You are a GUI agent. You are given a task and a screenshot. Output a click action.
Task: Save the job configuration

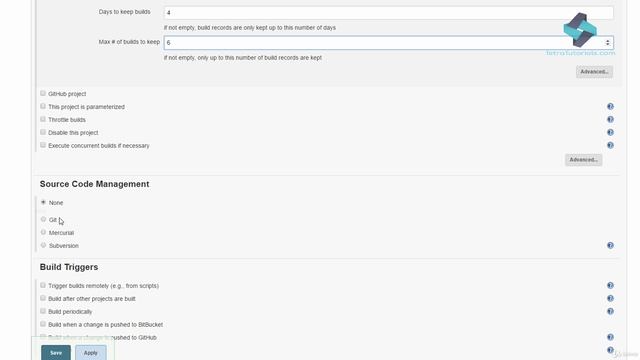coord(56,353)
